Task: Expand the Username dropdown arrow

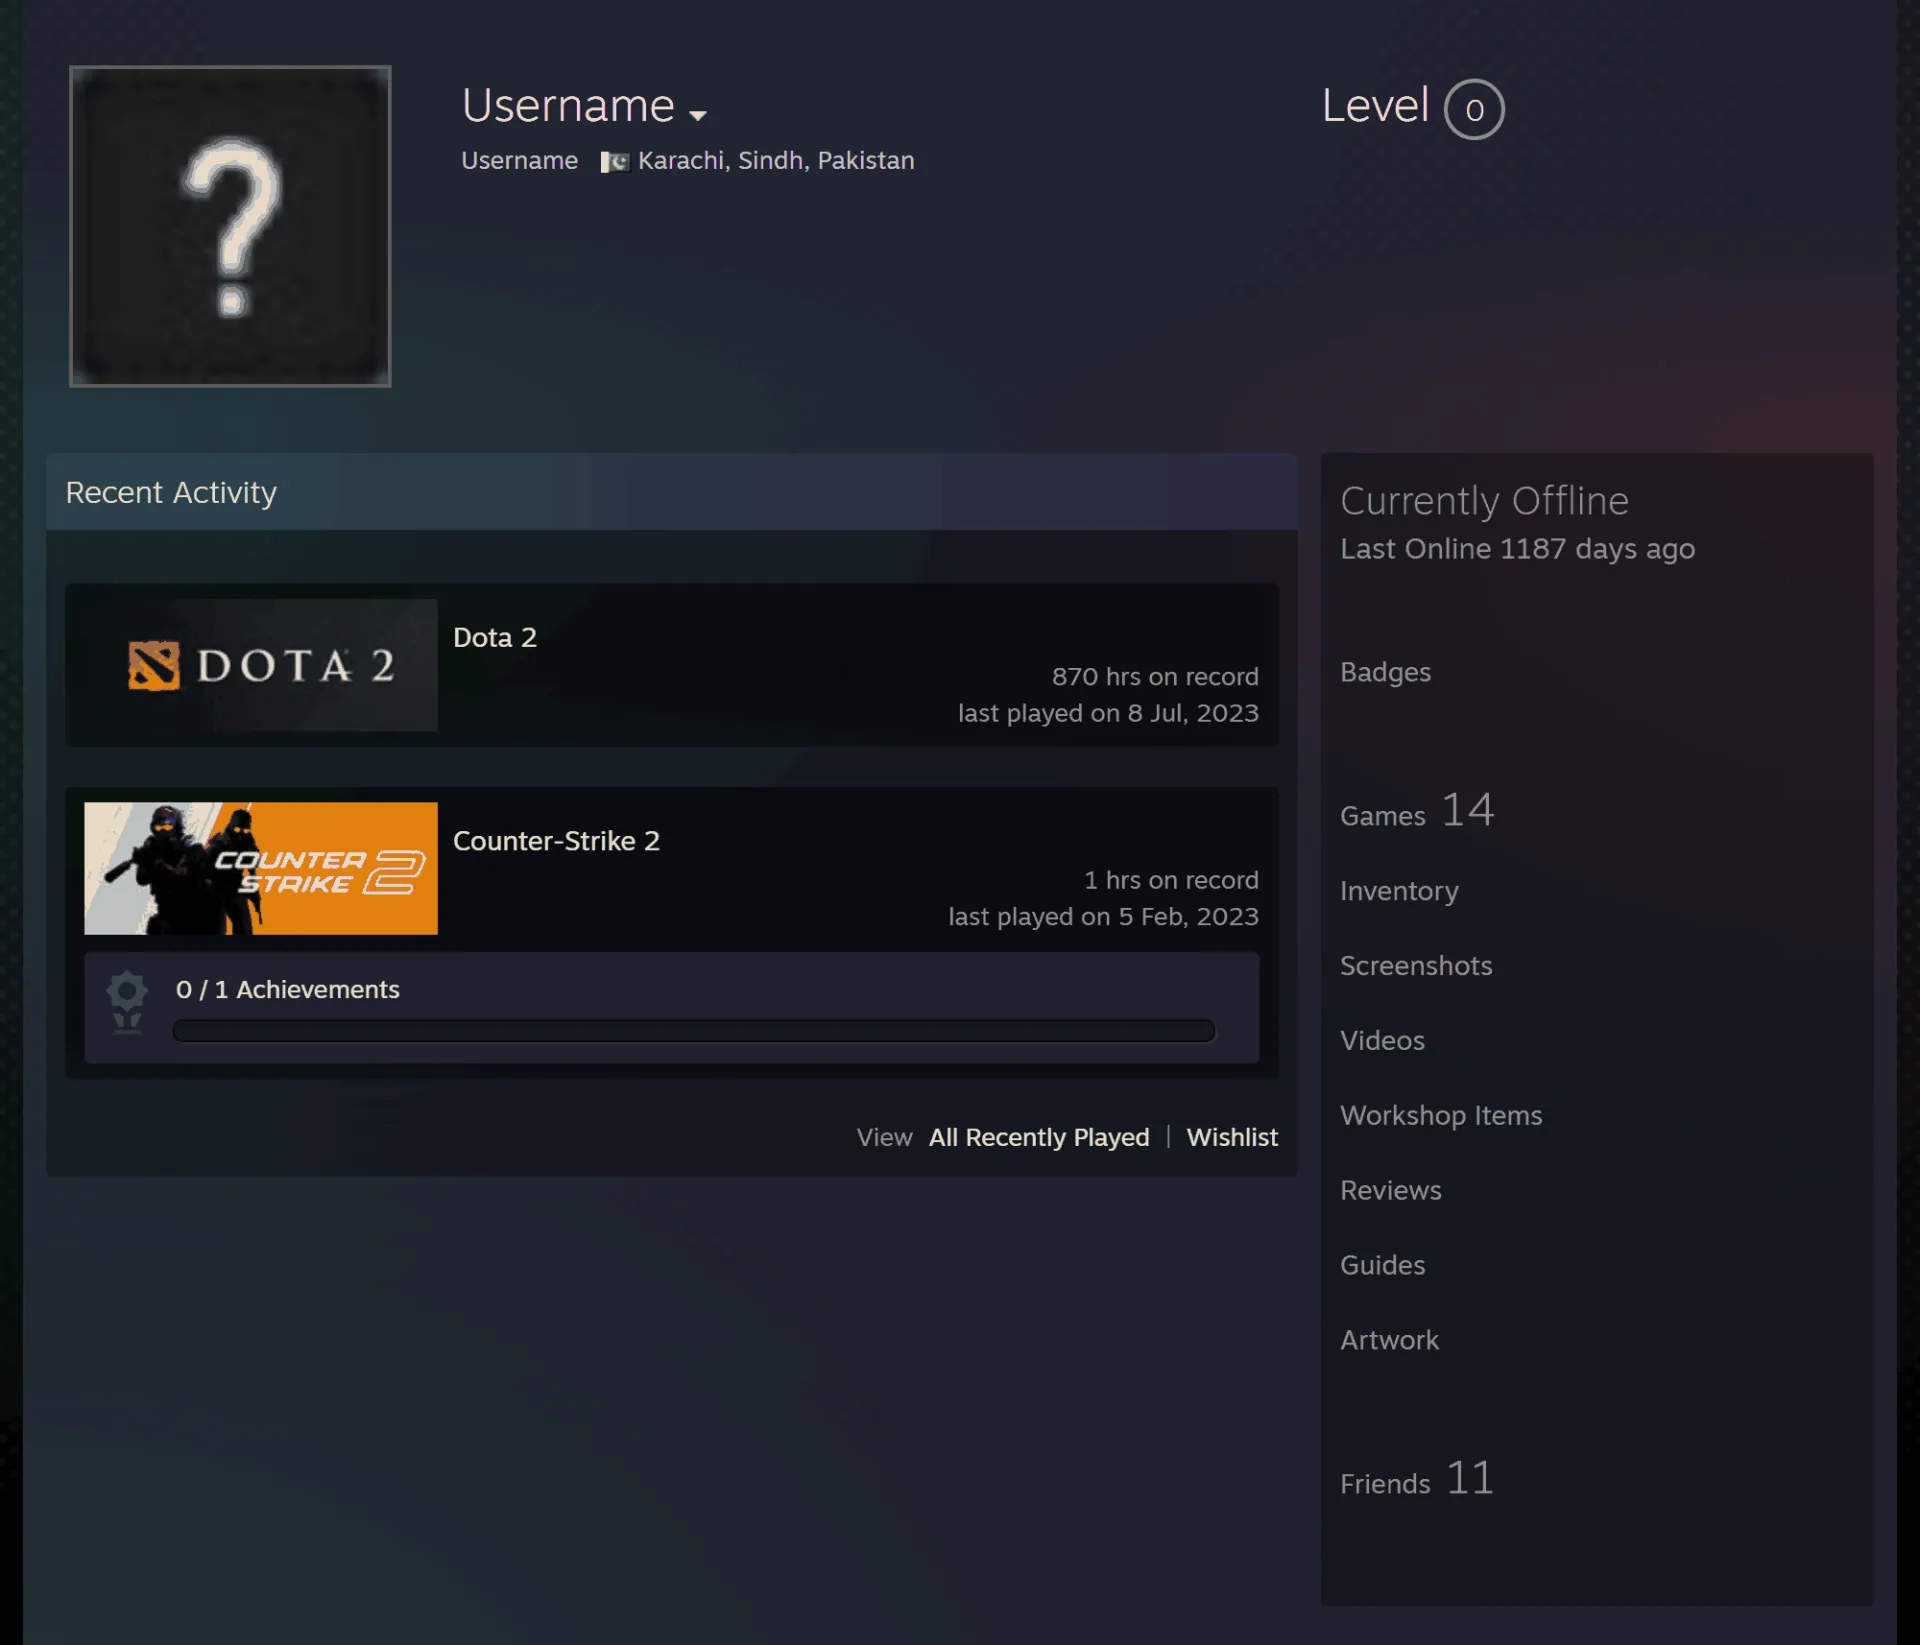Action: click(x=698, y=115)
